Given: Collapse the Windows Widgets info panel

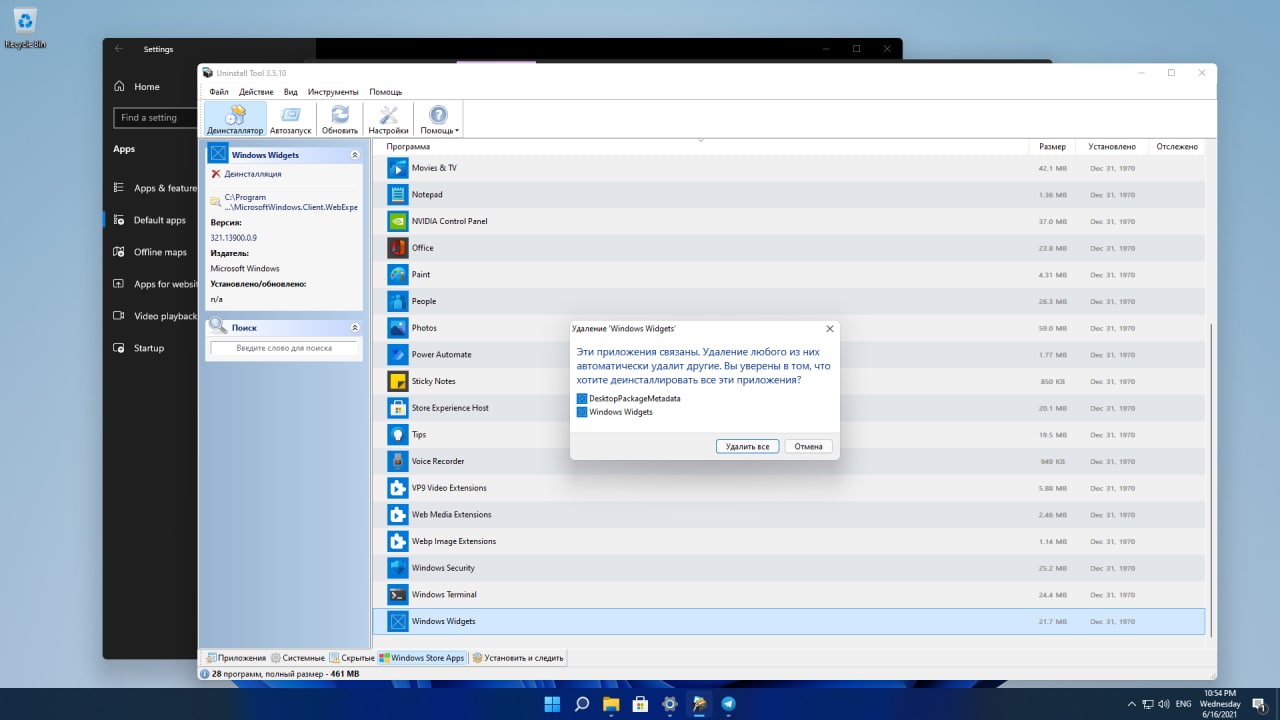Looking at the screenshot, I should [354, 155].
